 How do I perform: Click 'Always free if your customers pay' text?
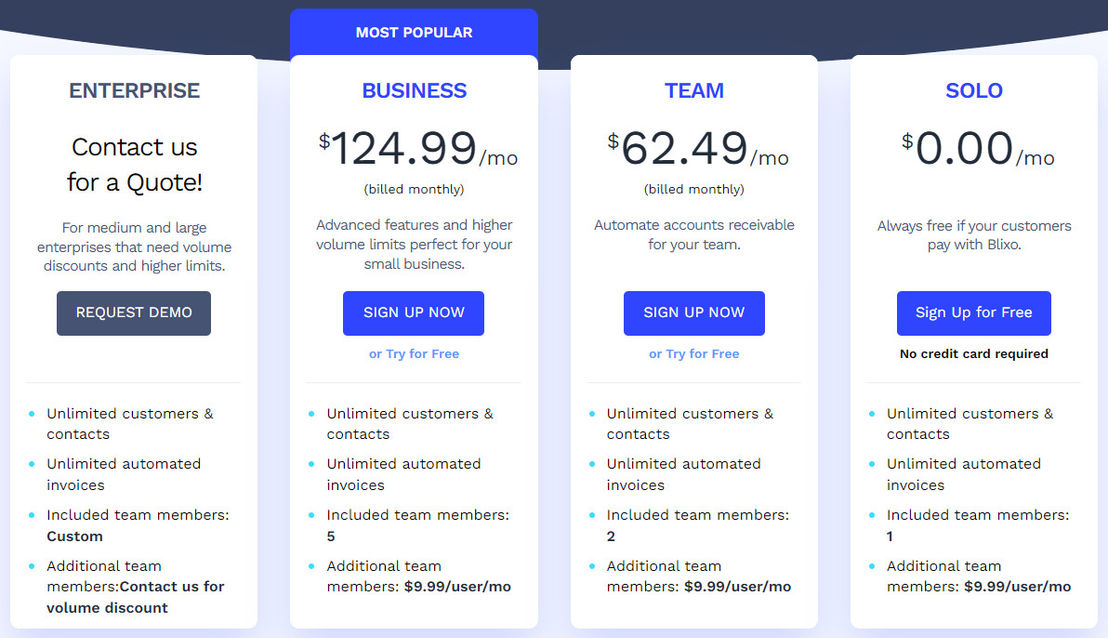coord(974,235)
